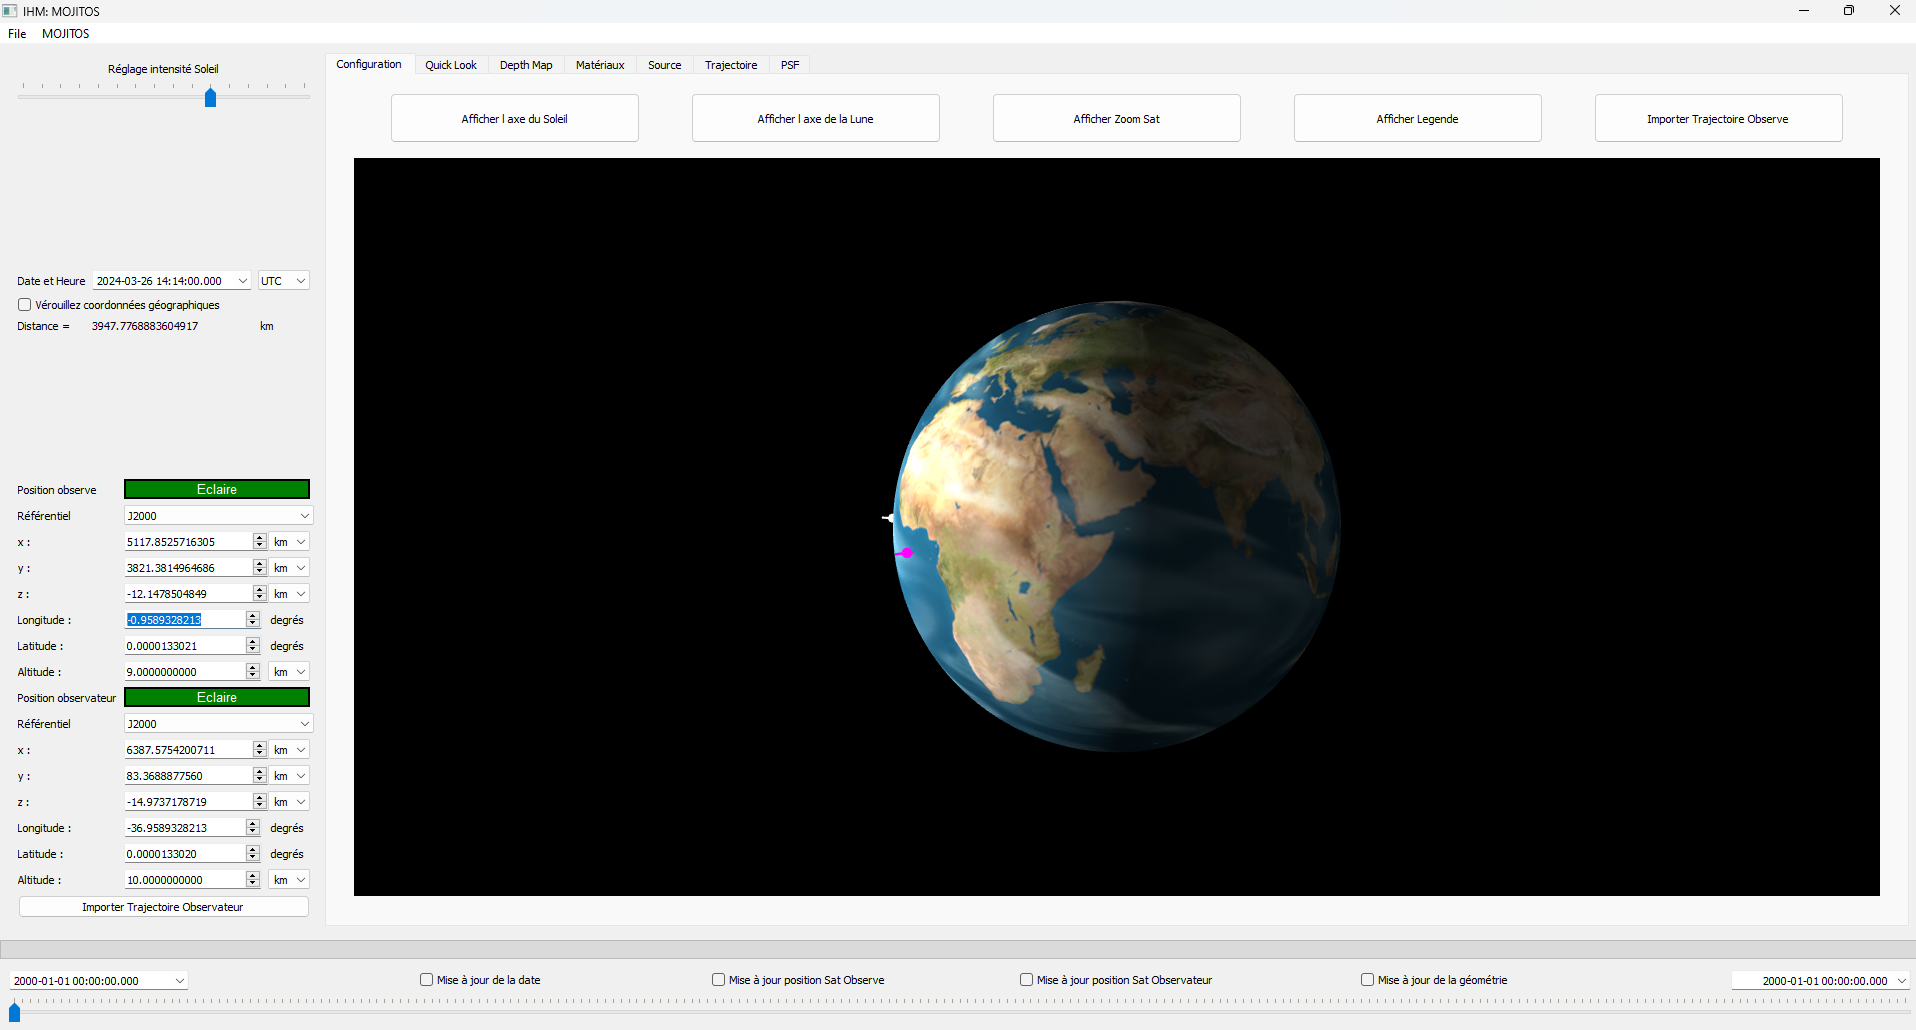This screenshot has height=1030, width=1916.
Task: Open the MOJITOS menu
Action: [65, 34]
